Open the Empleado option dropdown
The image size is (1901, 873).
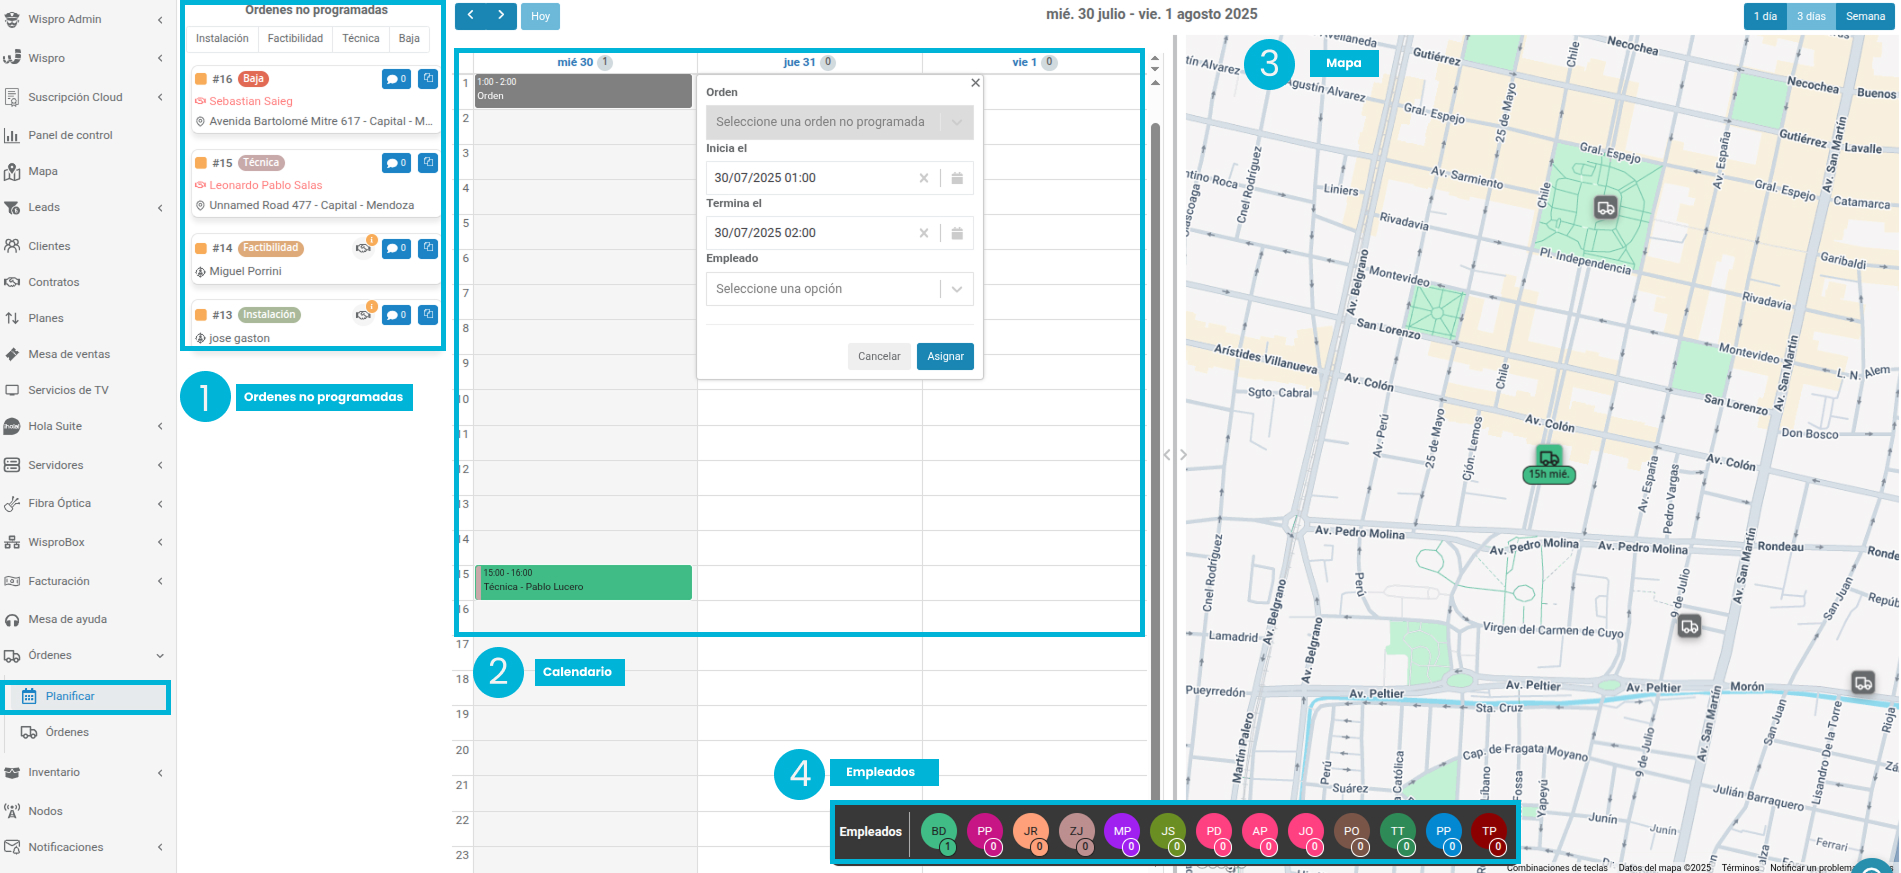click(840, 289)
